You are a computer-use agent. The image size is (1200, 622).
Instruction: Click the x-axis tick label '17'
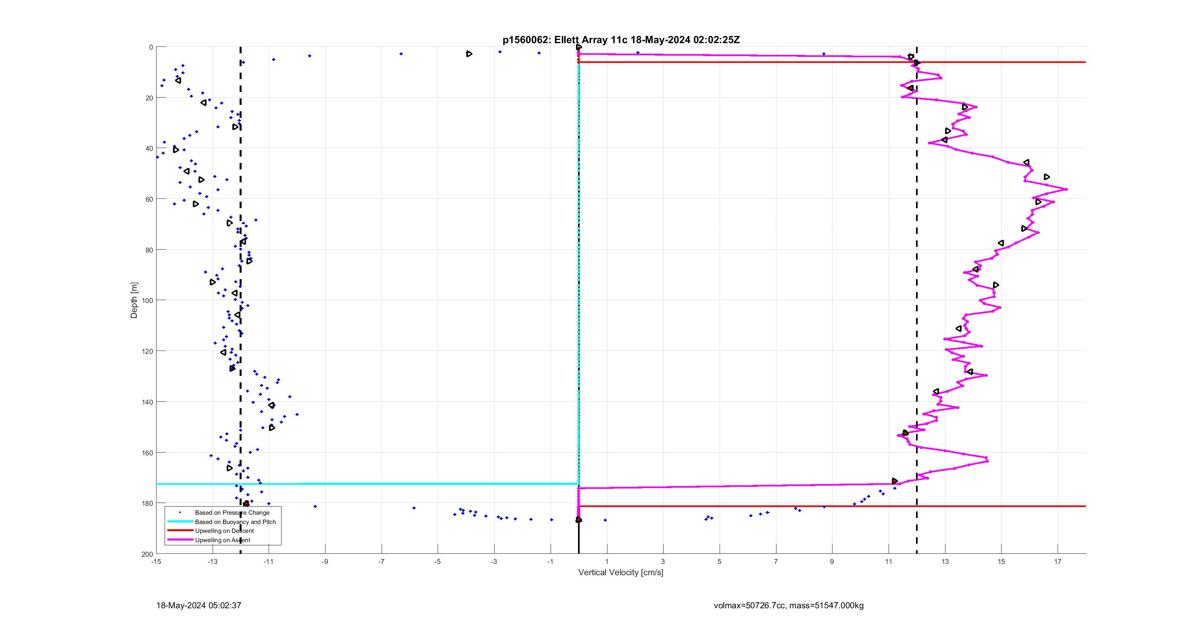pyautogui.click(x=1057, y=562)
